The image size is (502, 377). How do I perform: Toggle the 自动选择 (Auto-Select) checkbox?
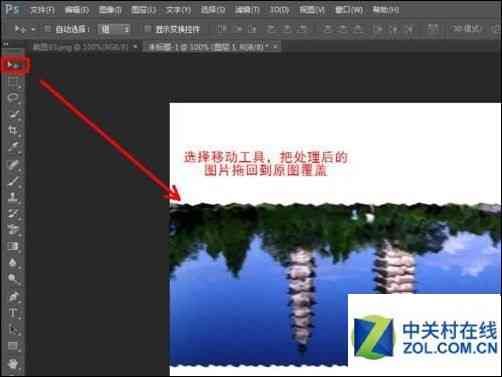point(47,29)
